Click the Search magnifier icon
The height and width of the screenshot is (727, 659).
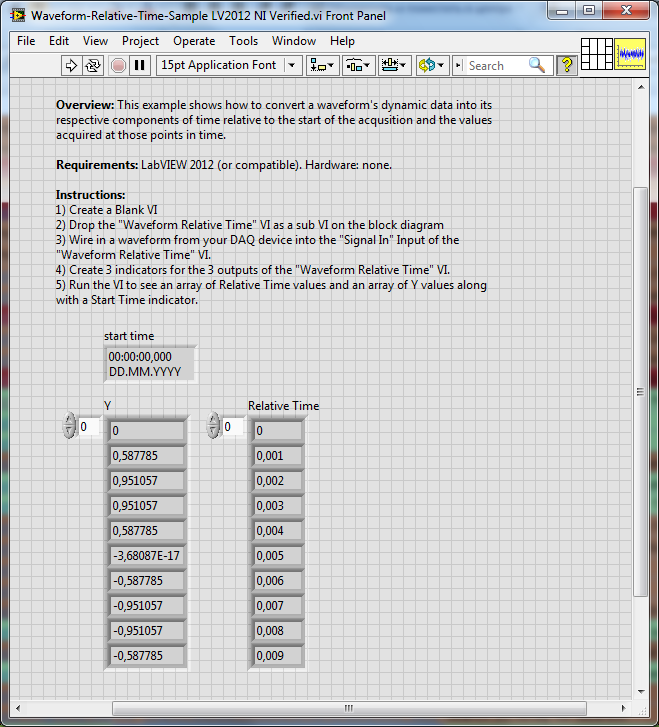point(537,65)
